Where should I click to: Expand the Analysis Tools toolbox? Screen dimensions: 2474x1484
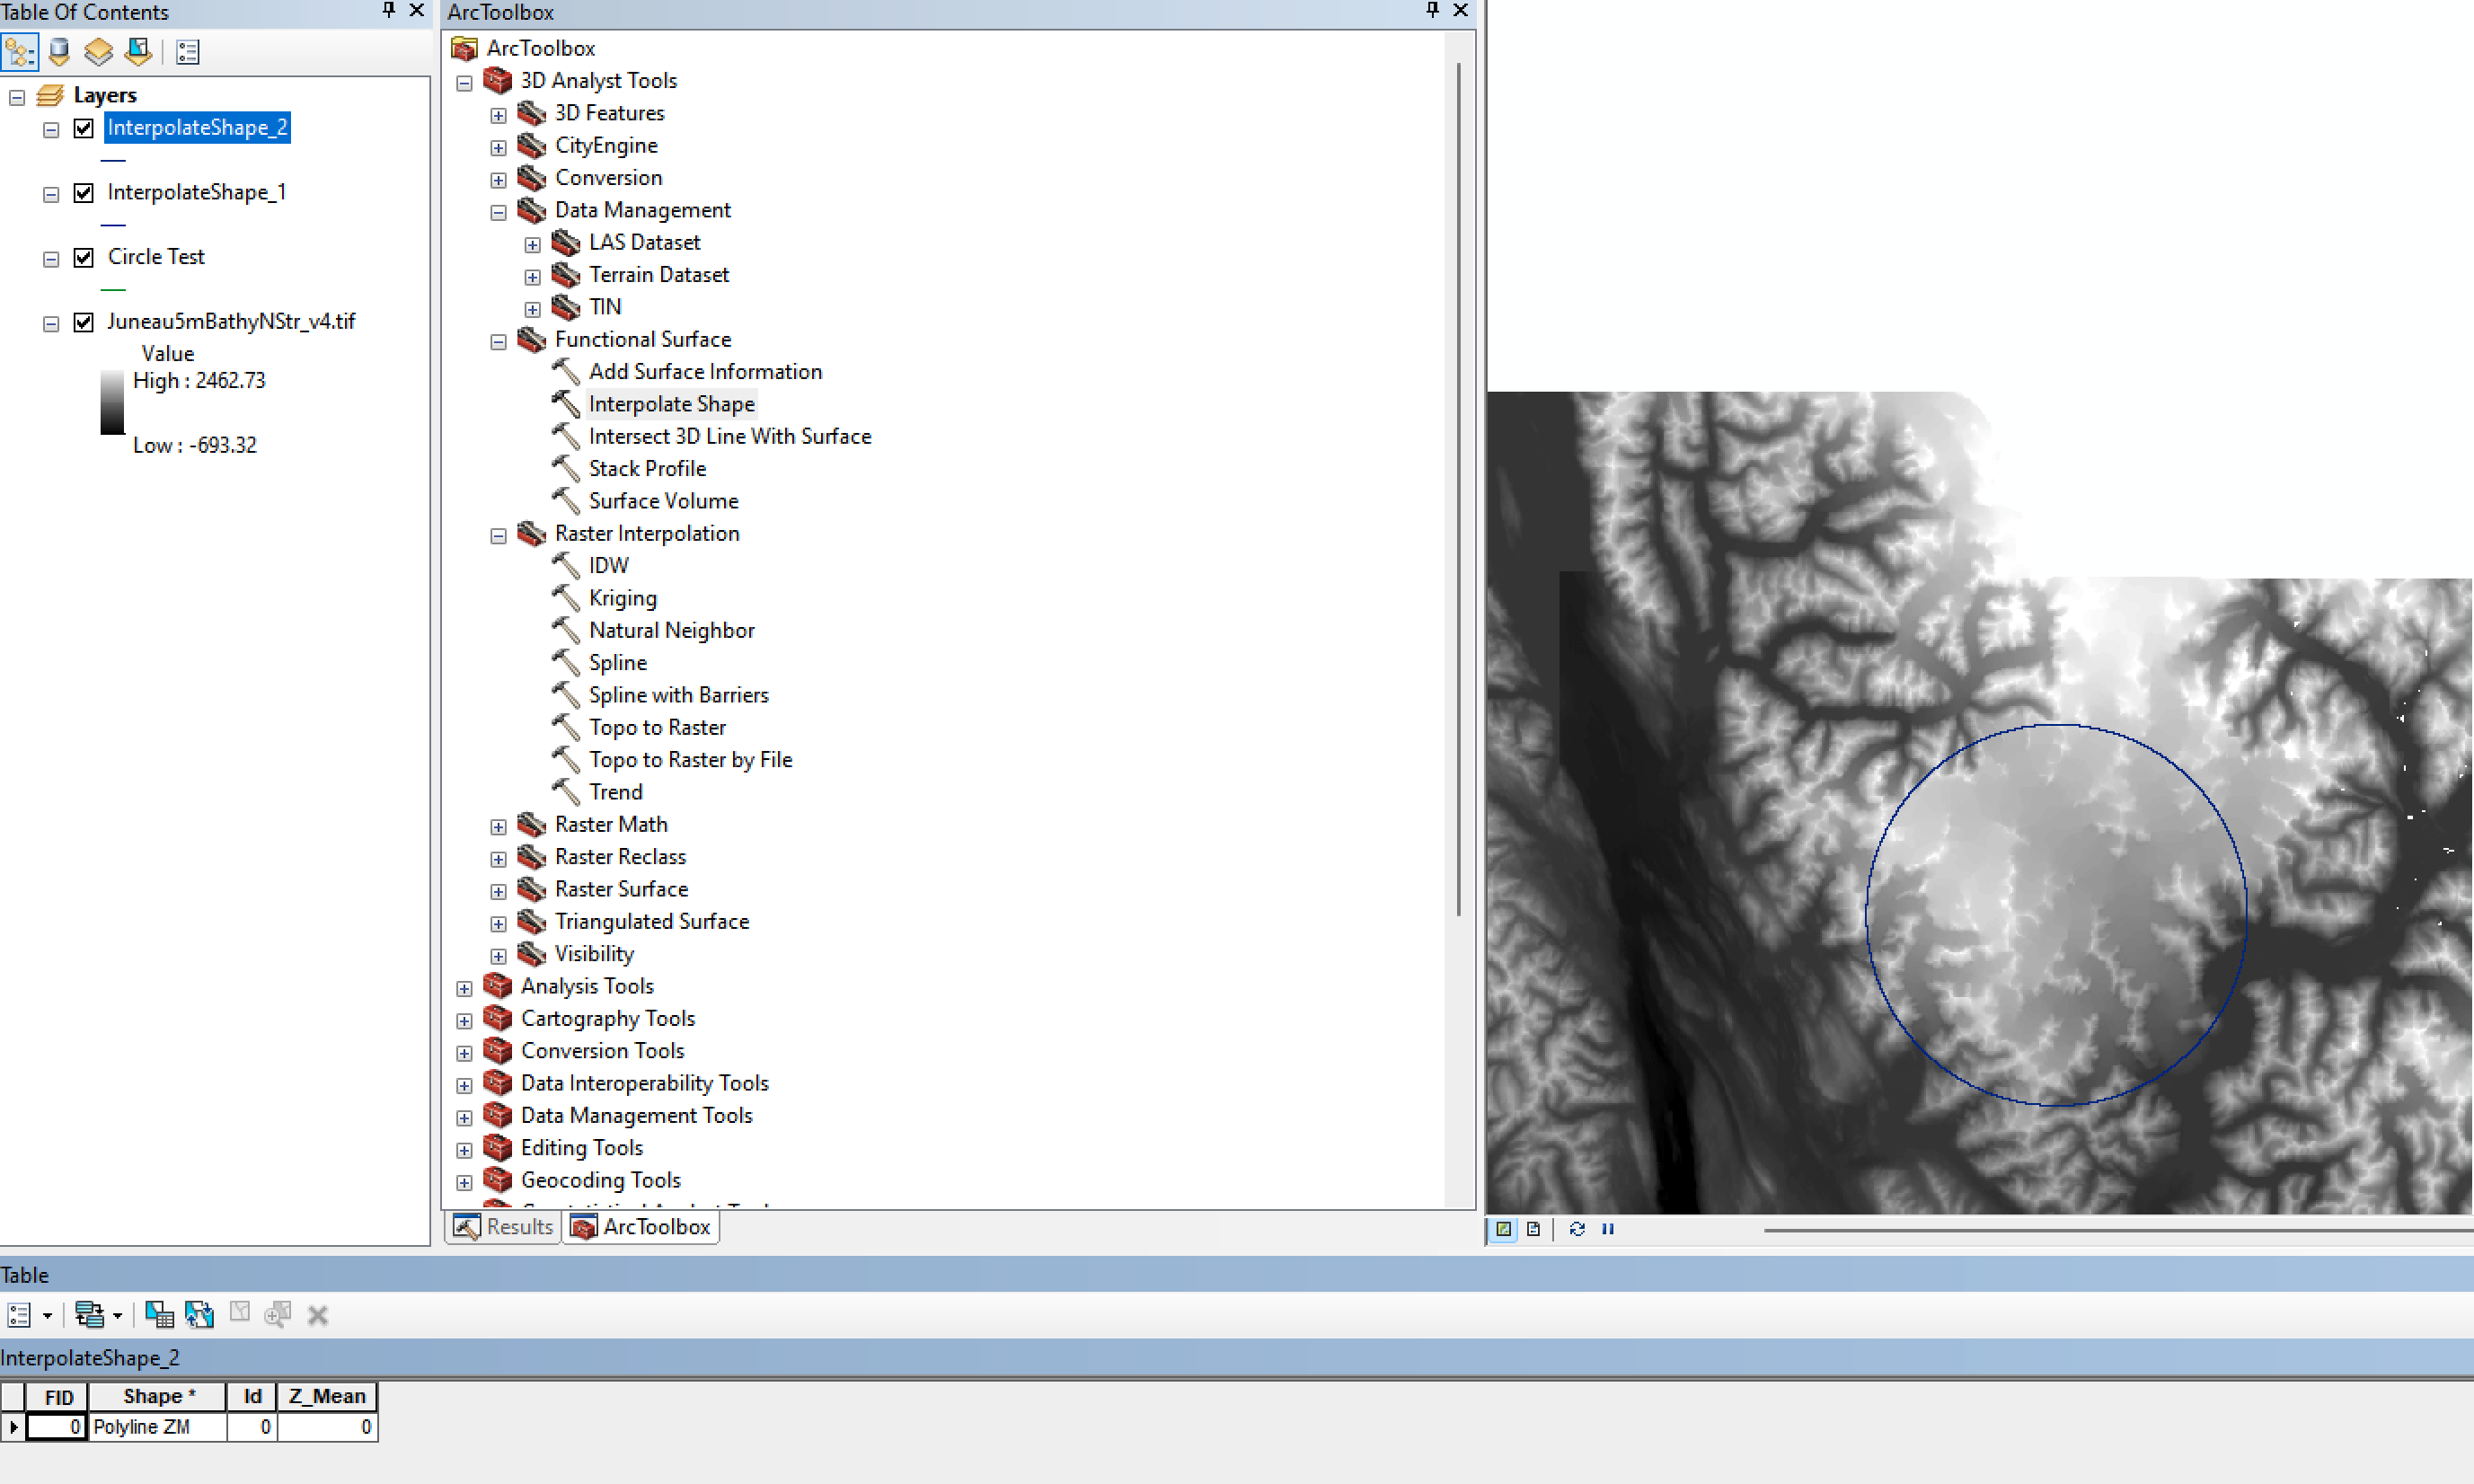point(464,988)
